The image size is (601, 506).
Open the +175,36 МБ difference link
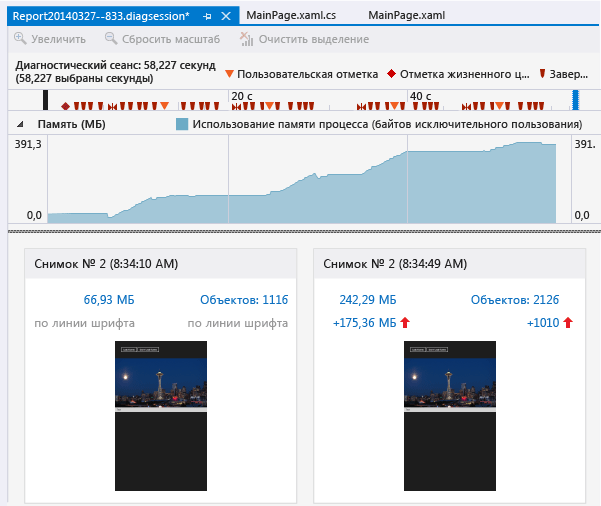(x=365, y=323)
